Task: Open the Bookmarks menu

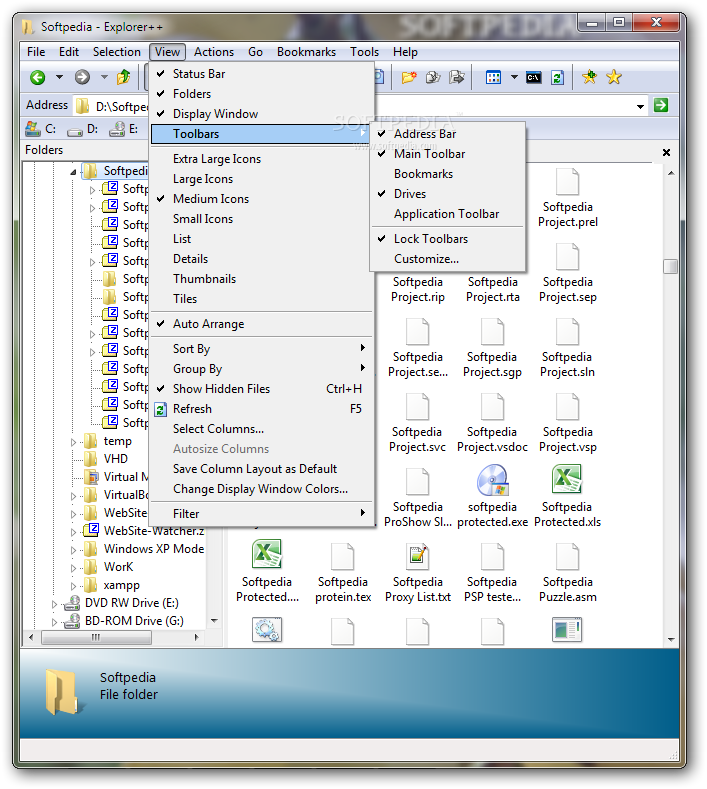Action: [x=306, y=52]
